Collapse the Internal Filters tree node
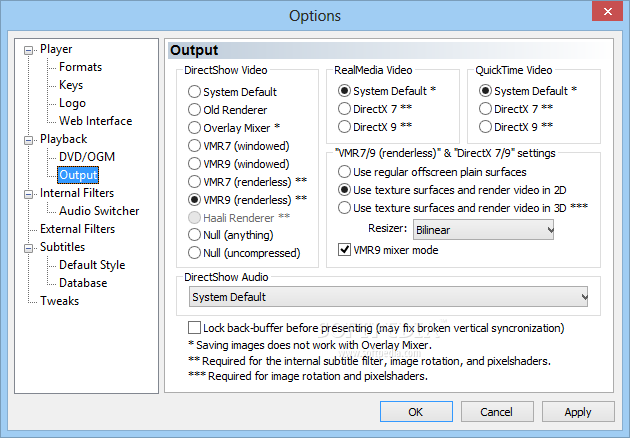The image size is (630, 438). pyautogui.click(x=29, y=195)
